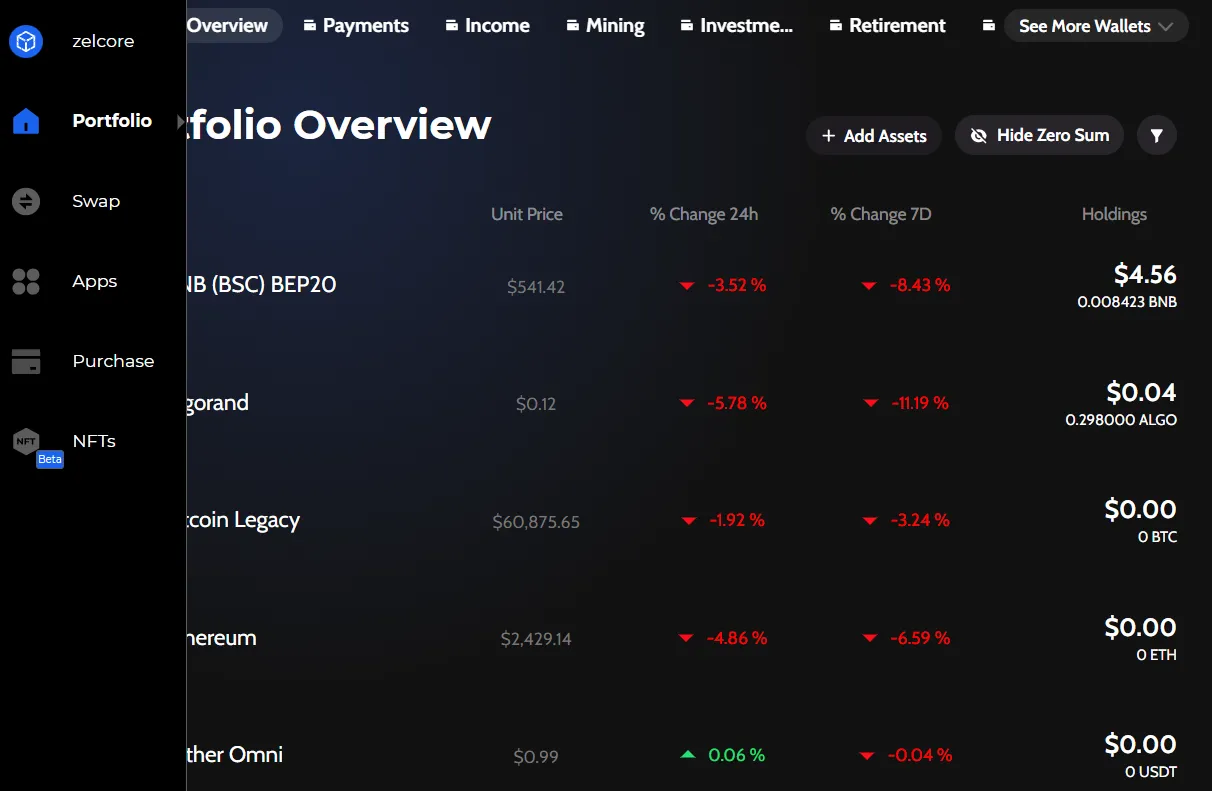Image resolution: width=1212 pixels, height=791 pixels.
Task: Click the 0 USDT holdings amount
Action: pos(1151,772)
